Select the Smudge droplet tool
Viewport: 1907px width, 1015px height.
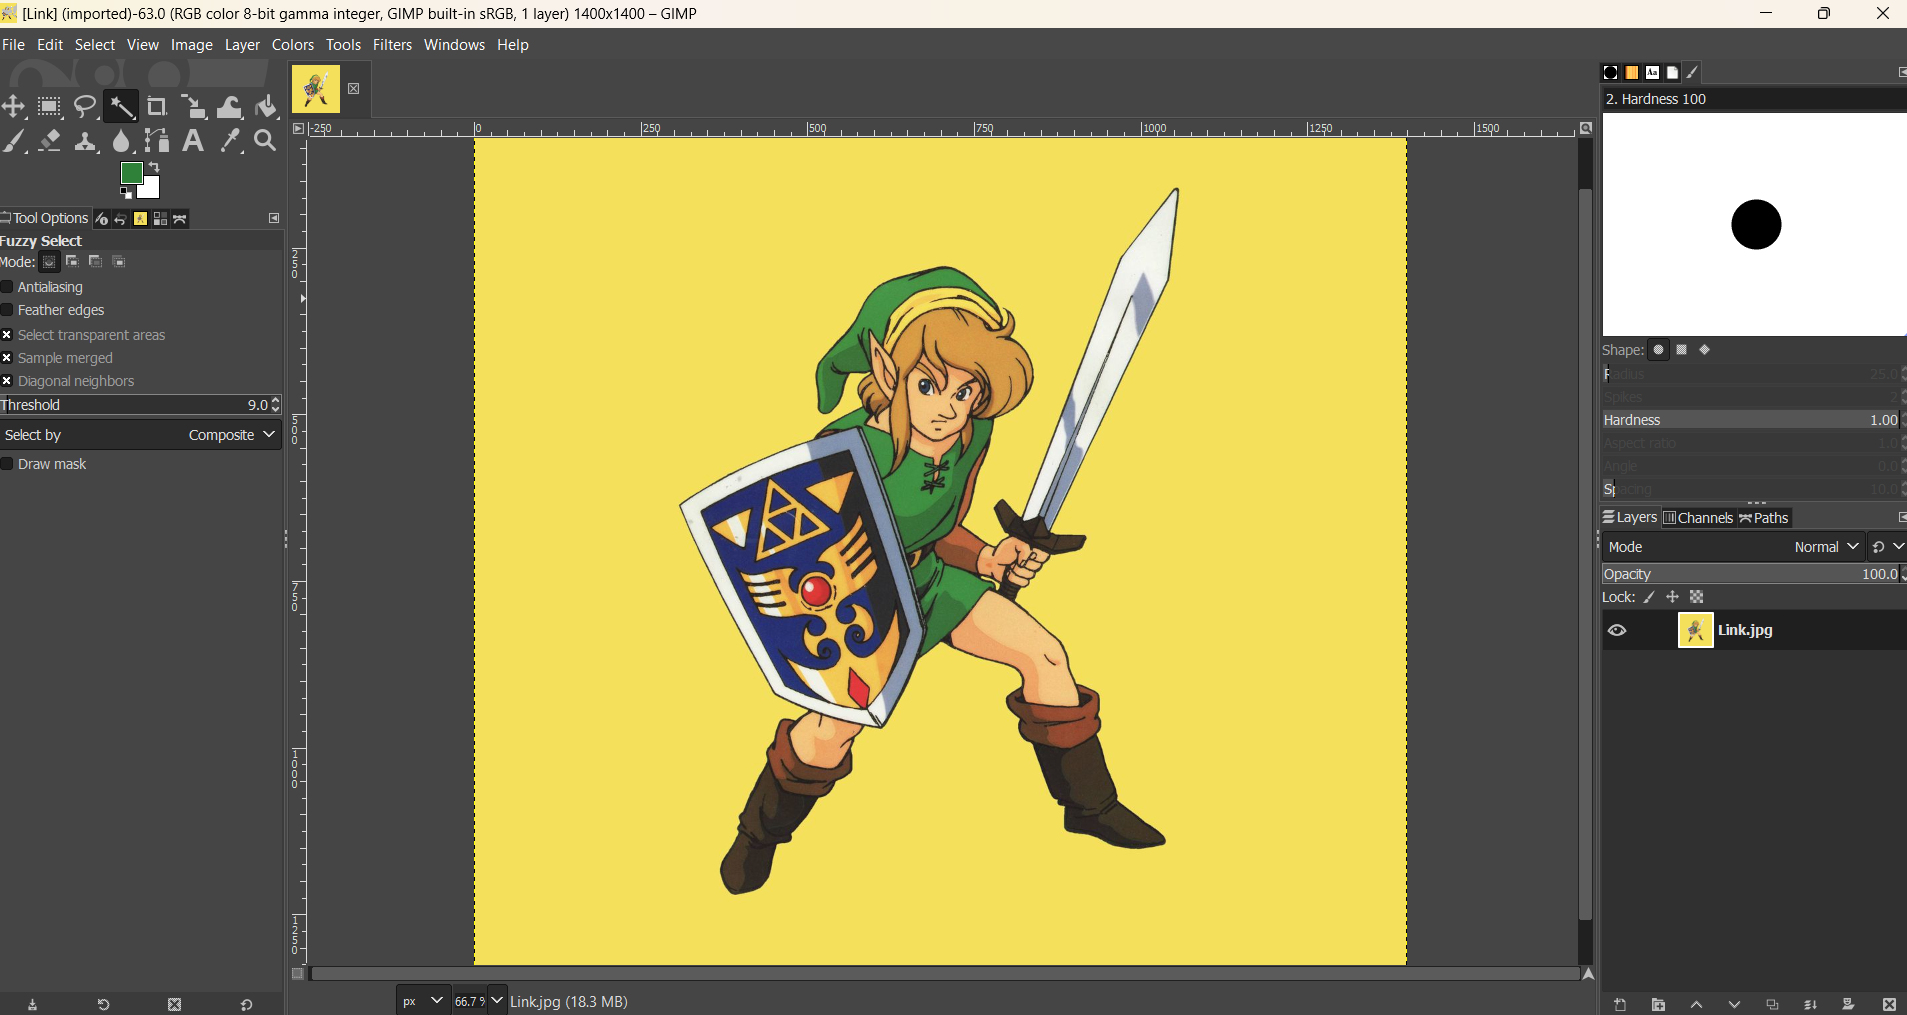click(x=122, y=142)
